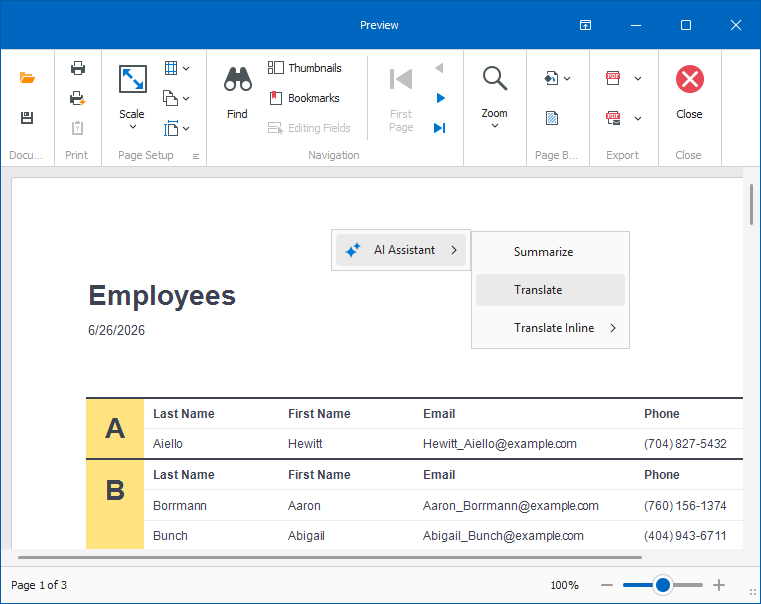Open a document with the folder icon

pyautogui.click(x=27, y=78)
